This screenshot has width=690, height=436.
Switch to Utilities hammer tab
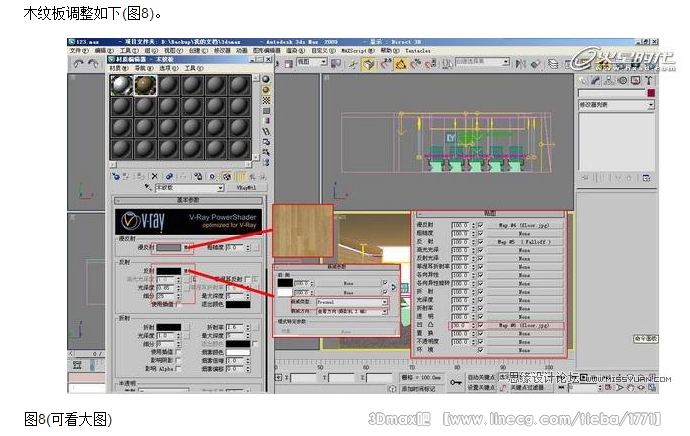[649, 80]
